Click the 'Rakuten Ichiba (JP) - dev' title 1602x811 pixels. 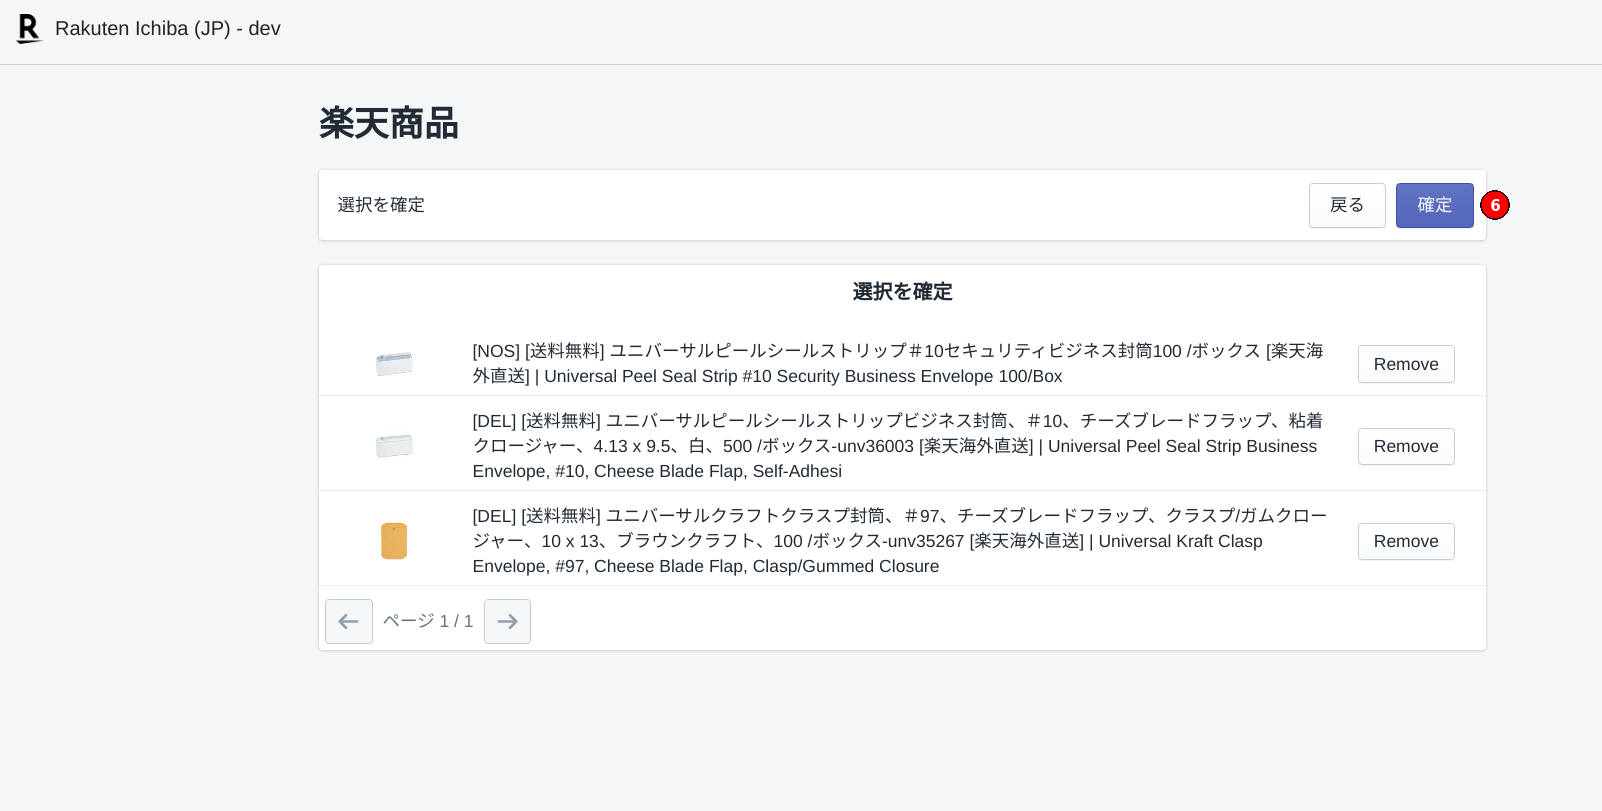click(168, 29)
